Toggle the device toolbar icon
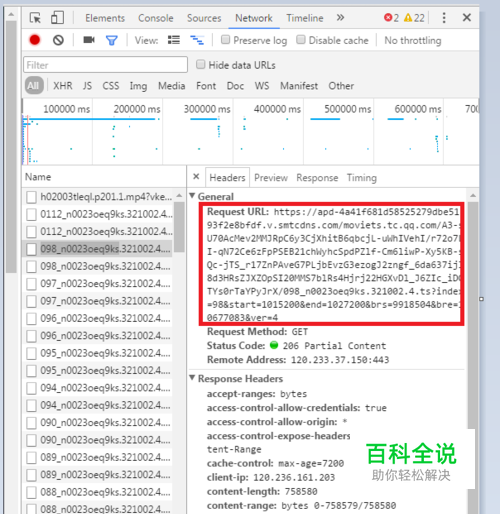The height and width of the screenshot is (514, 500). pyautogui.click(x=57, y=18)
